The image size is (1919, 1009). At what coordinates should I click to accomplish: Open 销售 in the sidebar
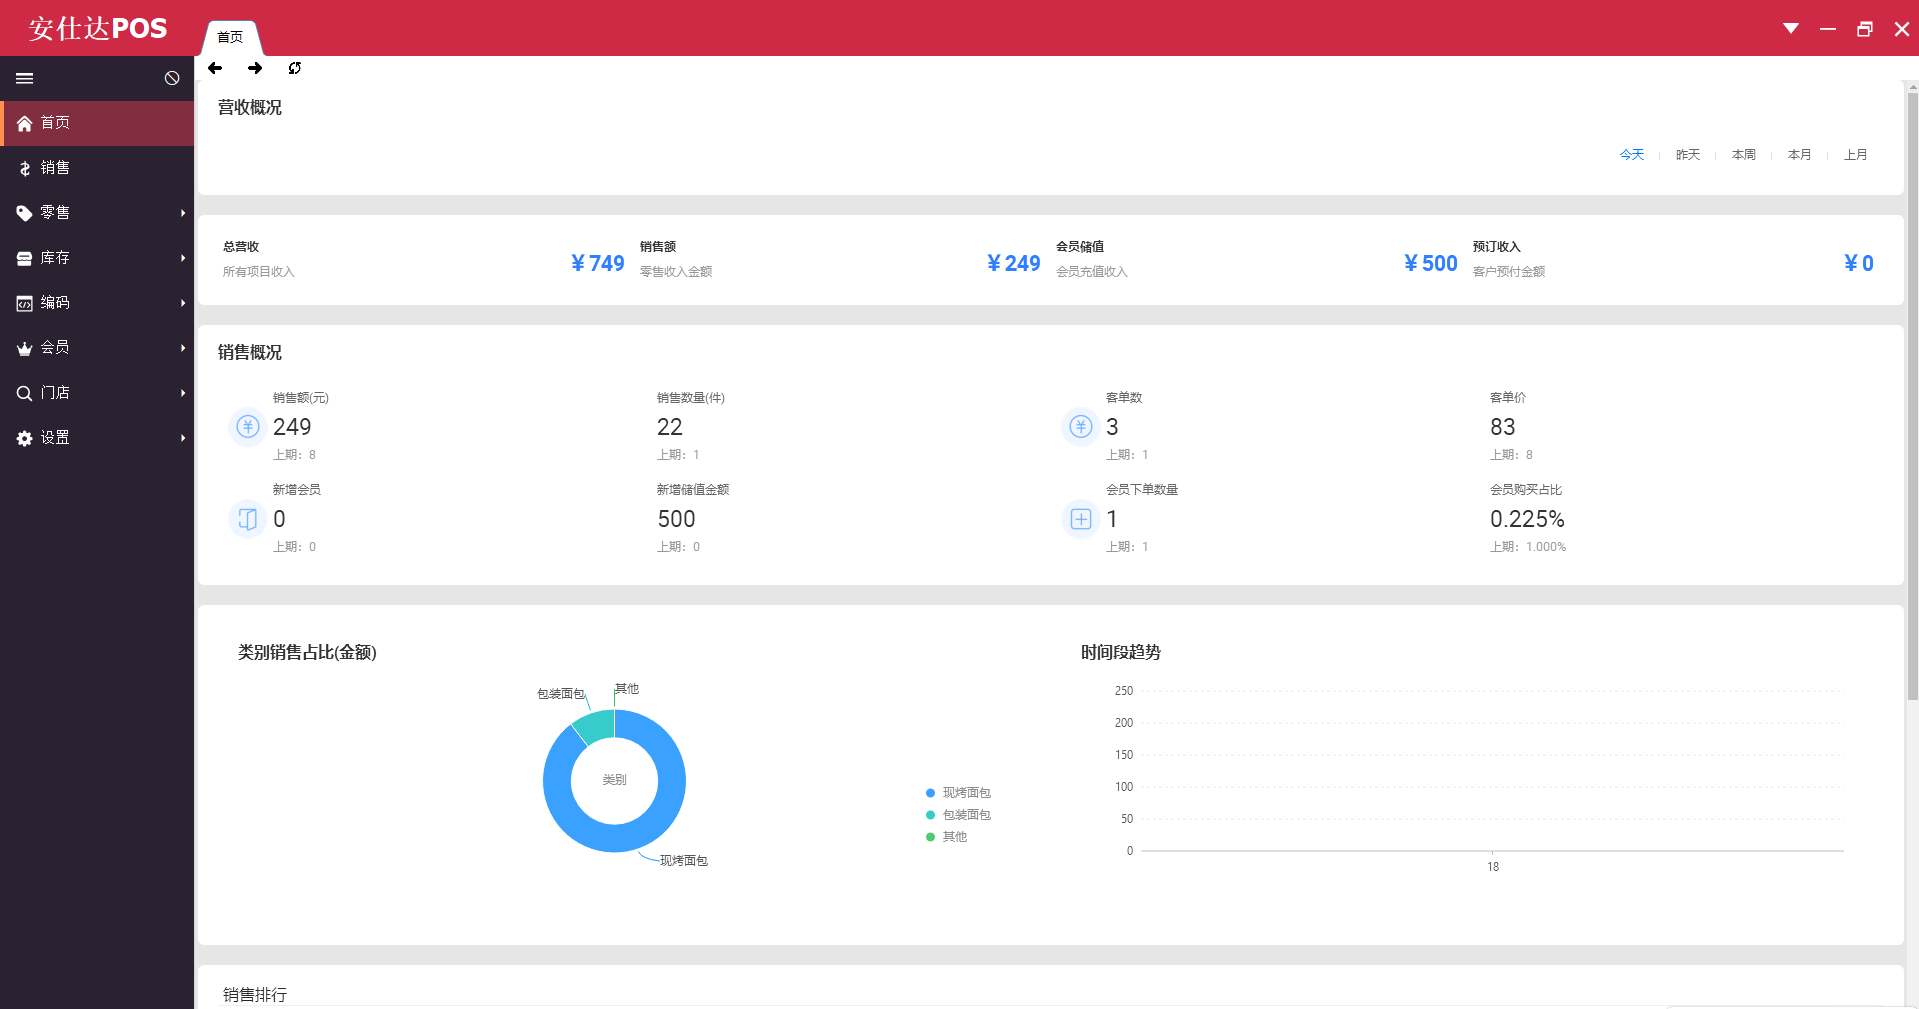point(97,168)
